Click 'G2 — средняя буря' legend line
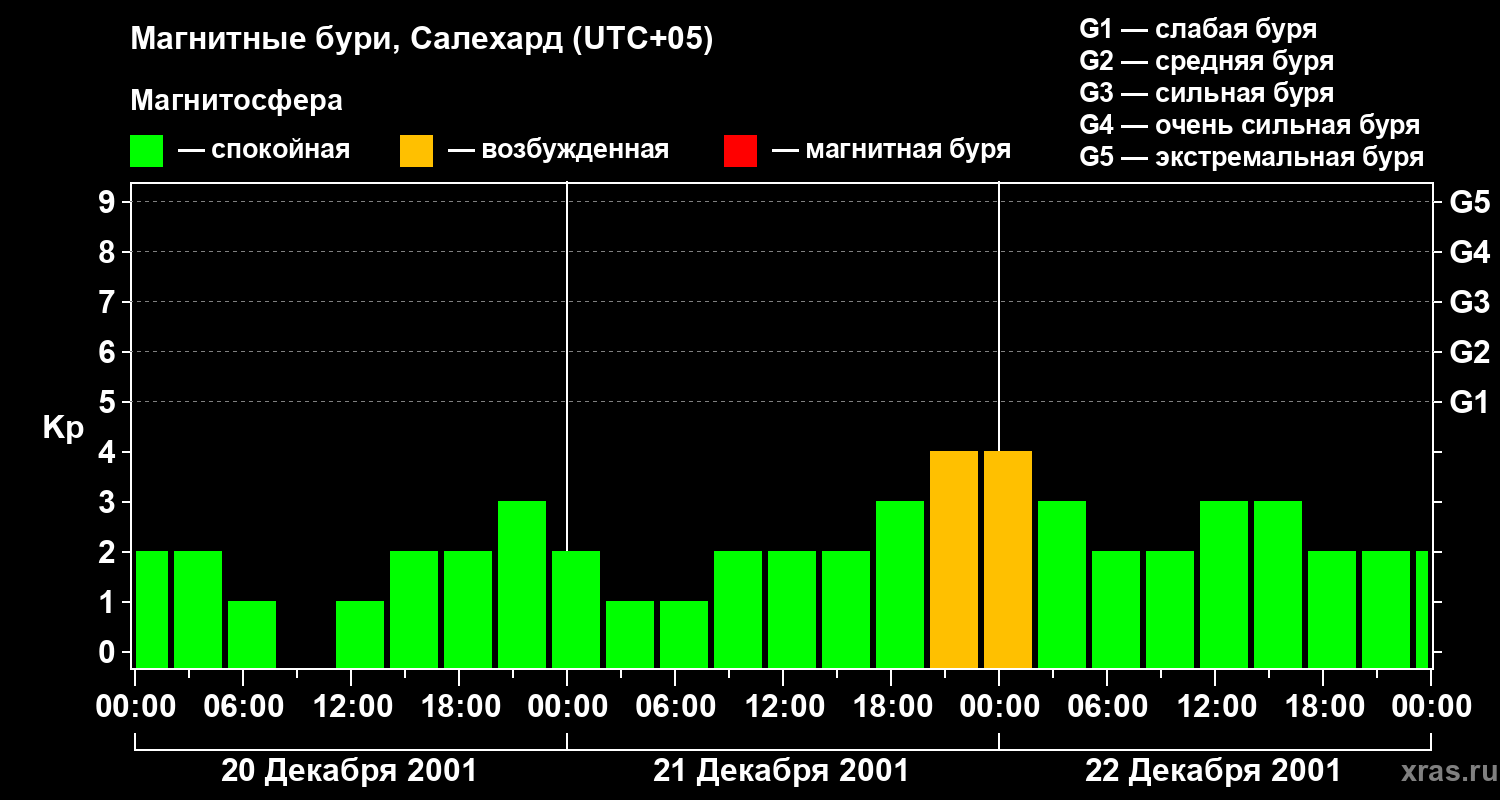The image size is (1500, 800). pos(1206,61)
